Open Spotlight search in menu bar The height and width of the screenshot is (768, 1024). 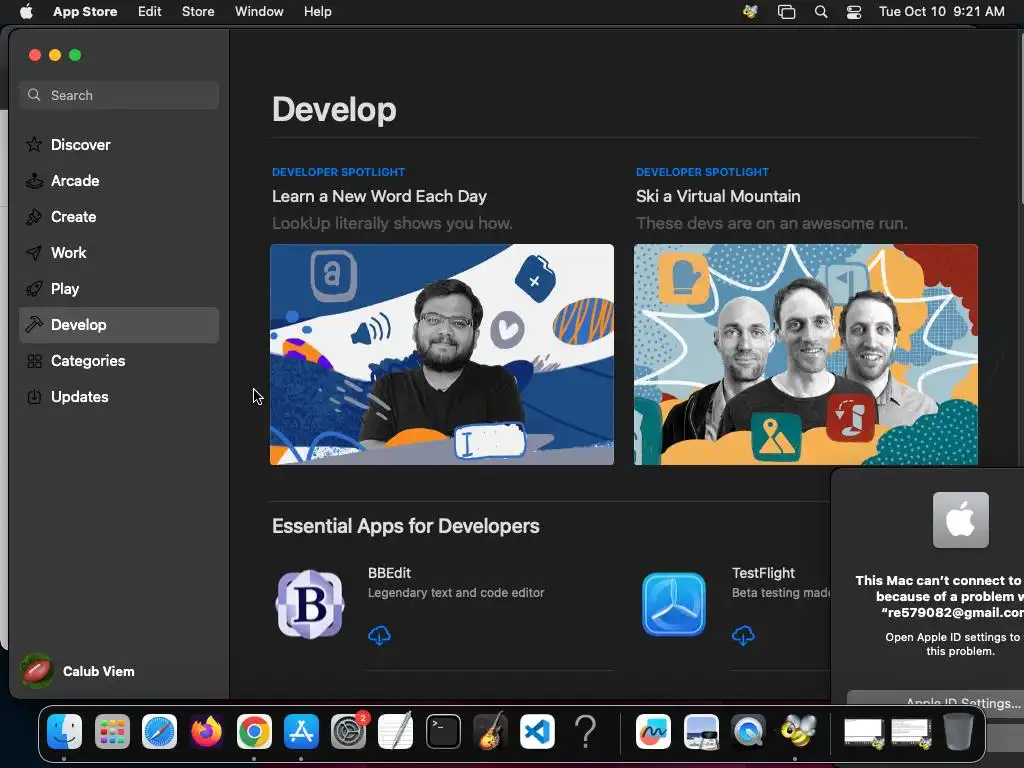[x=821, y=12]
